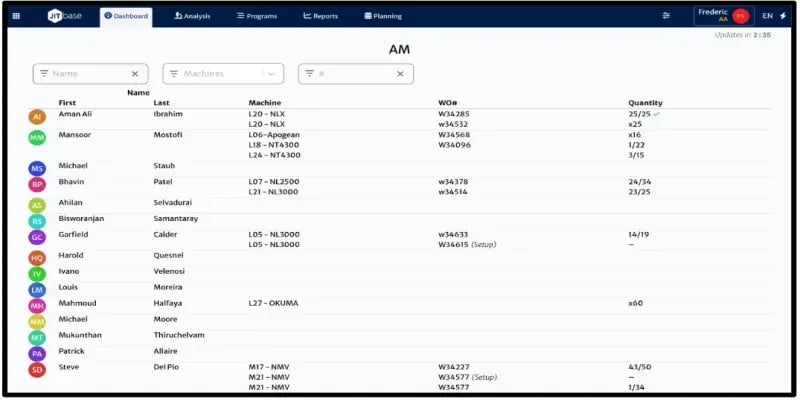Switch to the Analysis tab
This screenshot has width=800, height=400.
click(x=192, y=16)
